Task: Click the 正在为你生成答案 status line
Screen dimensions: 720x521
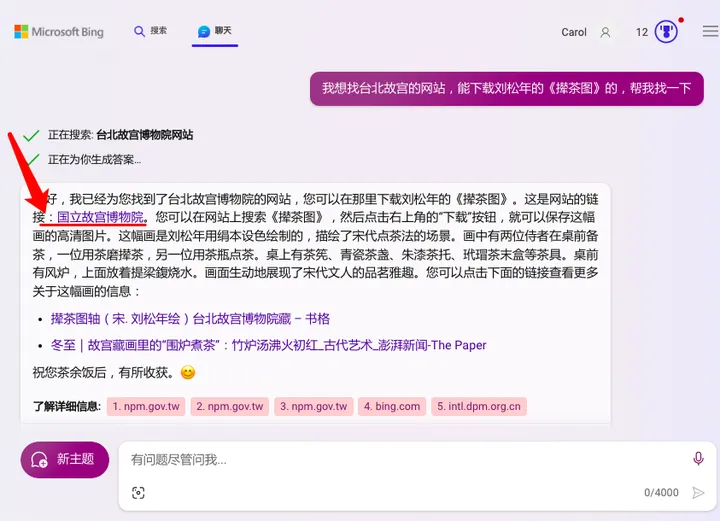Action: point(94,160)
